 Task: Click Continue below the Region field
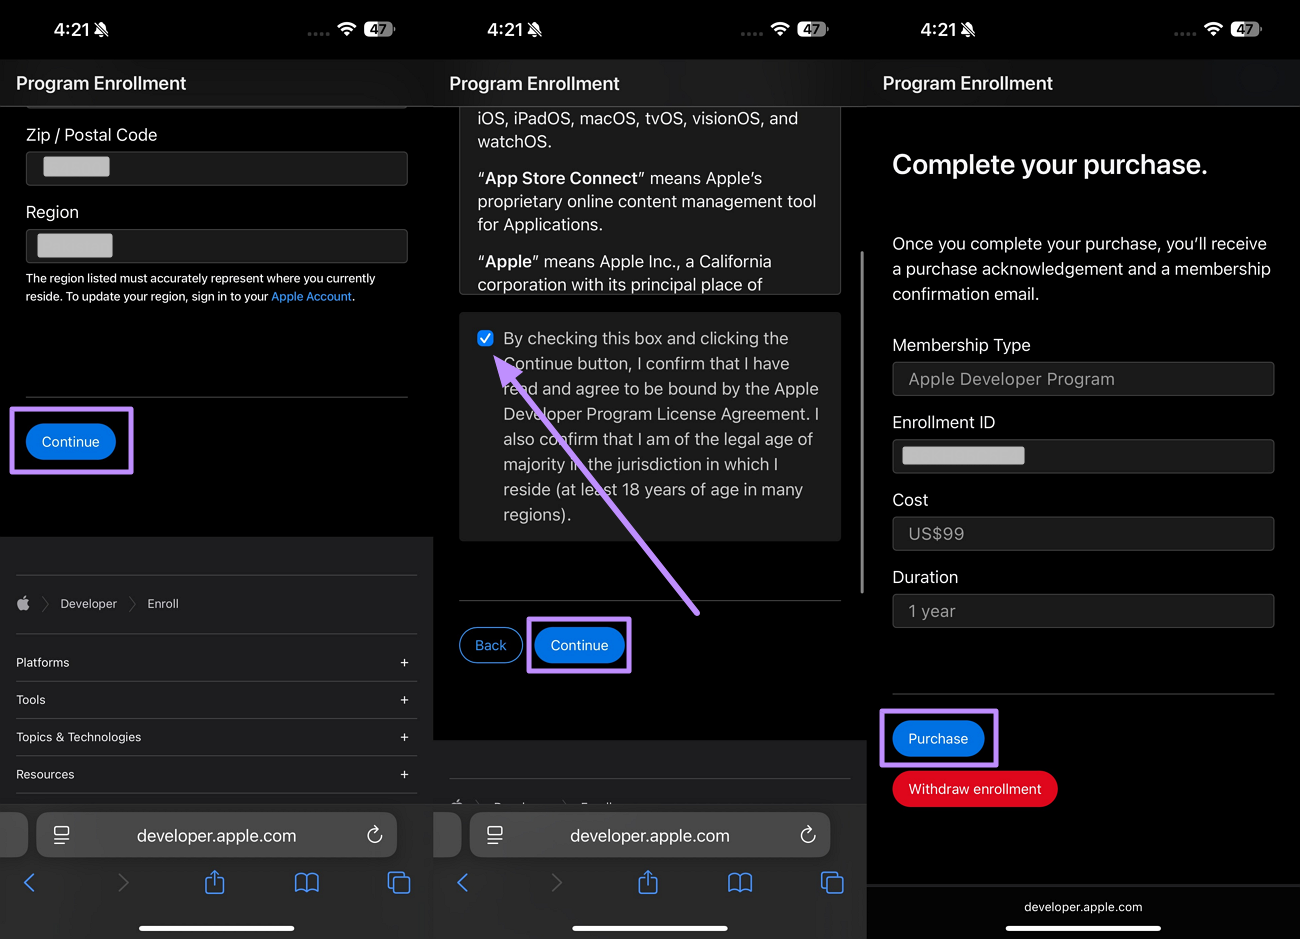(71, 441)
